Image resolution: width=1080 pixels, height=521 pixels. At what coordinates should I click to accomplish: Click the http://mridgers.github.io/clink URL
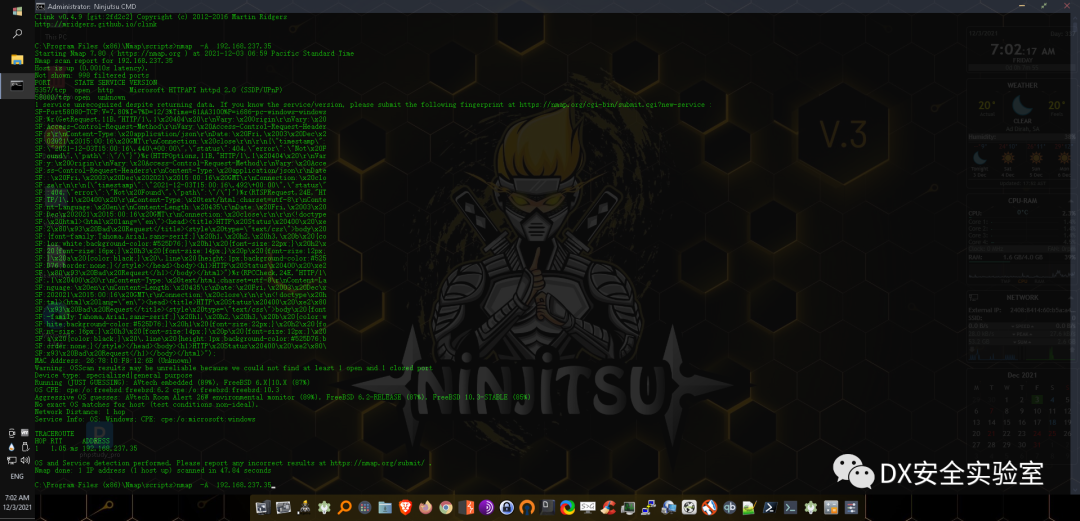[95, 24]
